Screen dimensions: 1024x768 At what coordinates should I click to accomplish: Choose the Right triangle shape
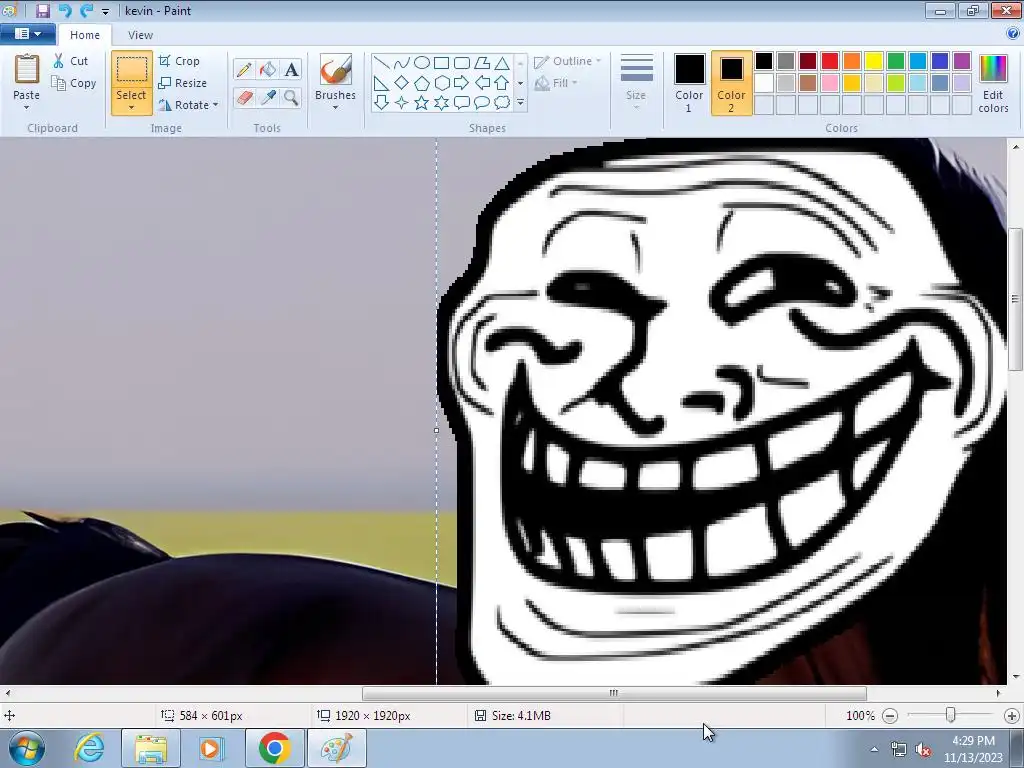[381, 83]
